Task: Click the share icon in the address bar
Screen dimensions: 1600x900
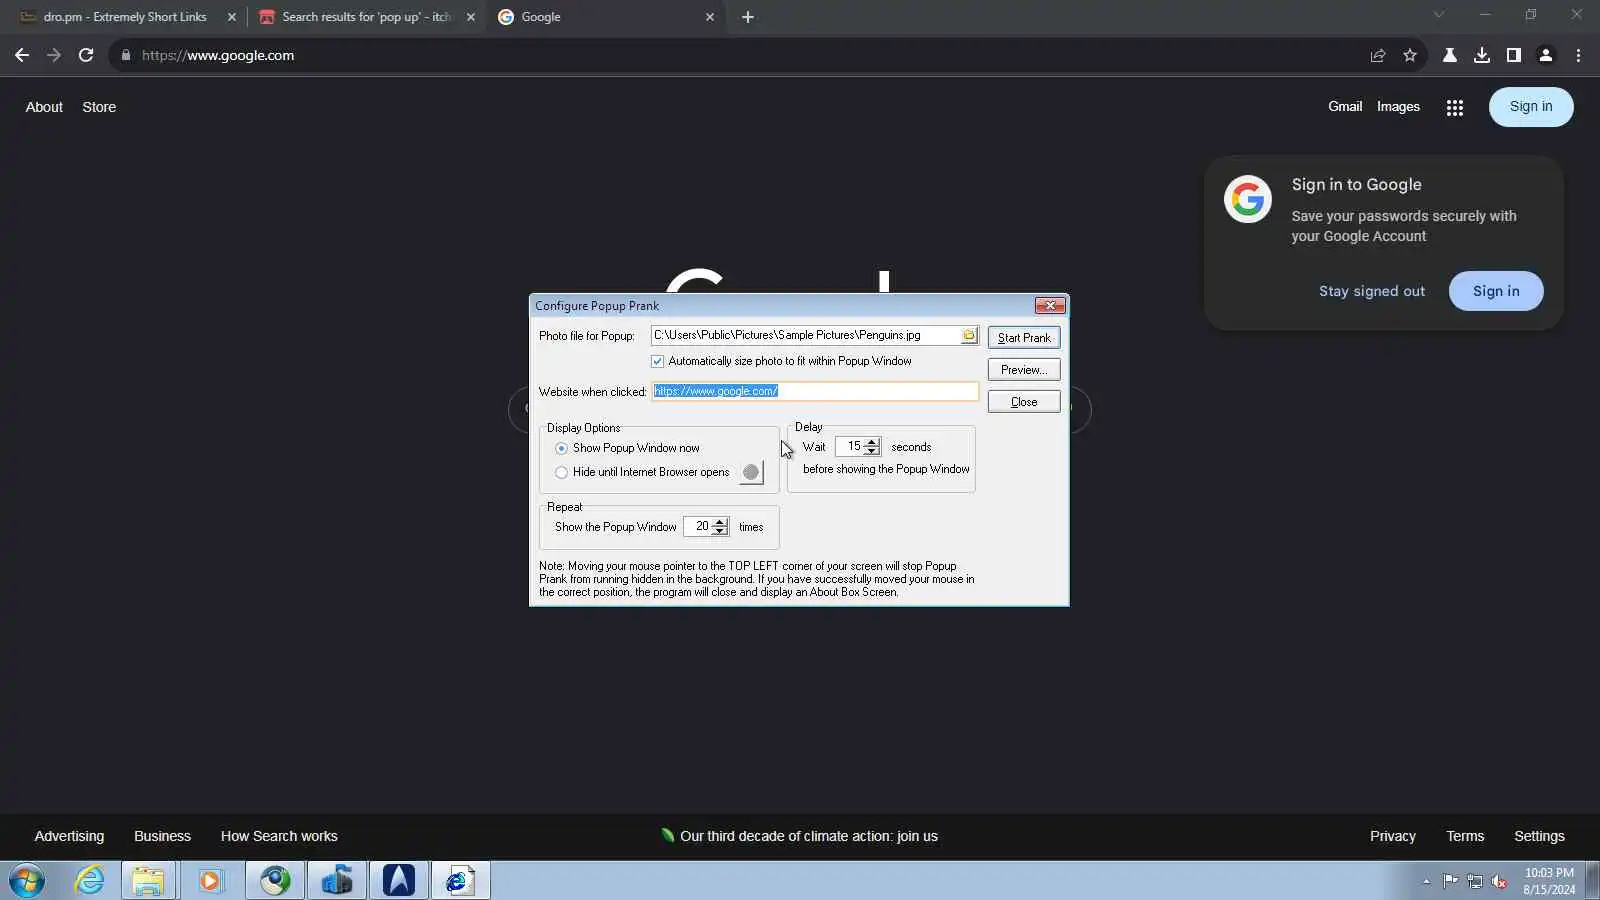Action: coord(1378,55)
